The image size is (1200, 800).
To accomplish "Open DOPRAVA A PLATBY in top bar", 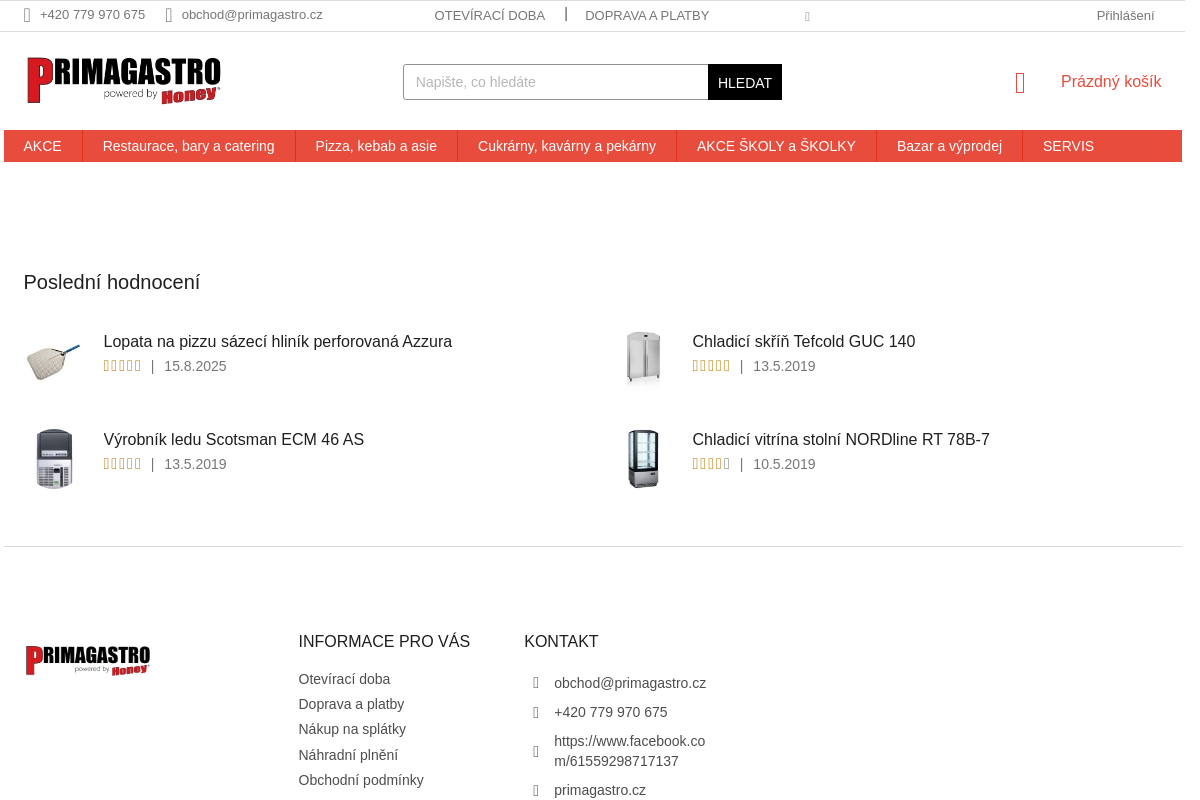I will pyautogui.click(x=647, y=16).
